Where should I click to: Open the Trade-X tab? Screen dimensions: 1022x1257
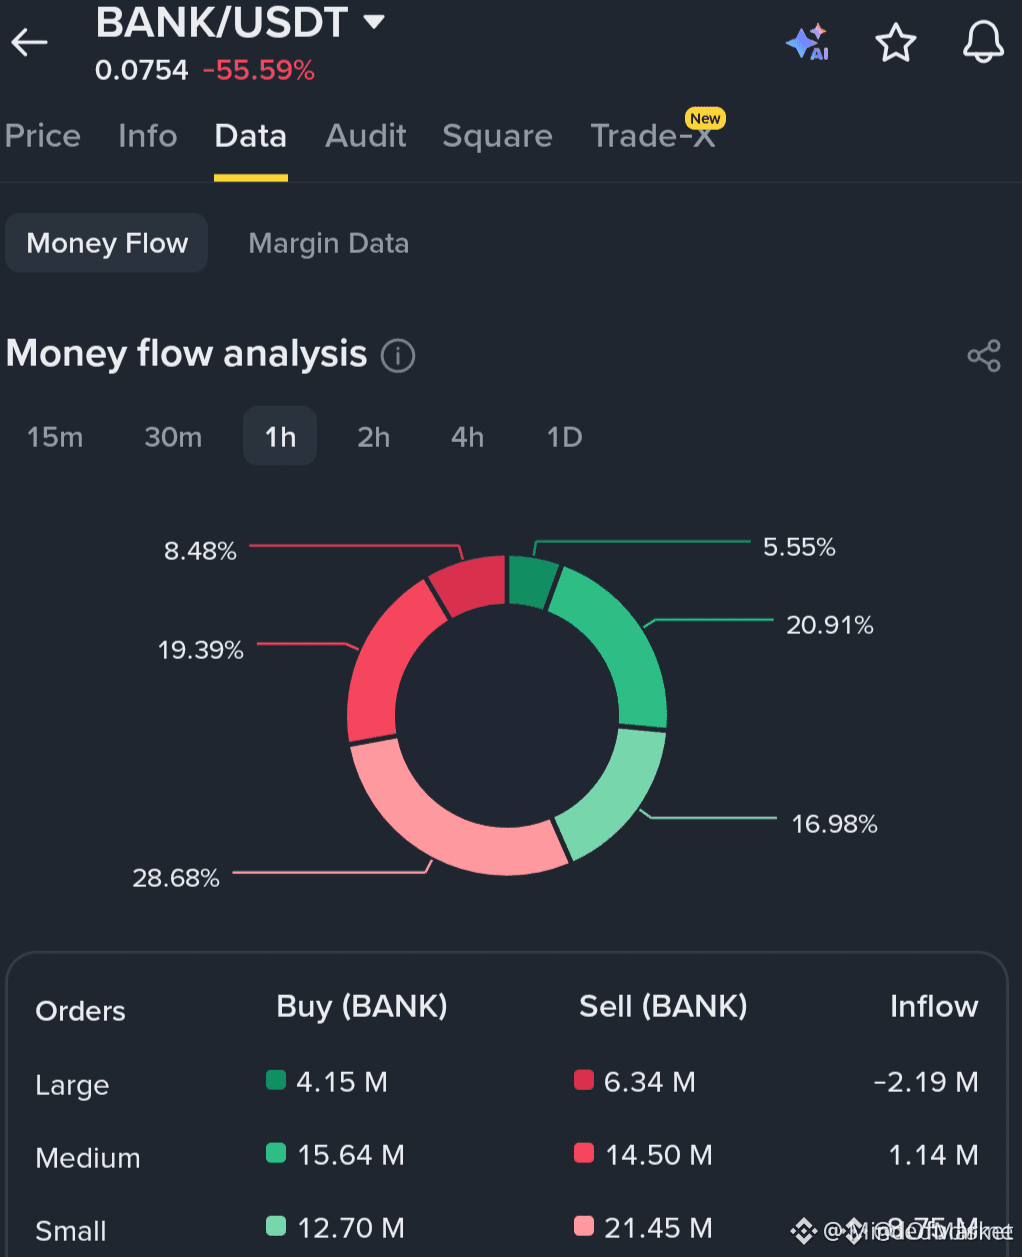coord(653,136)
